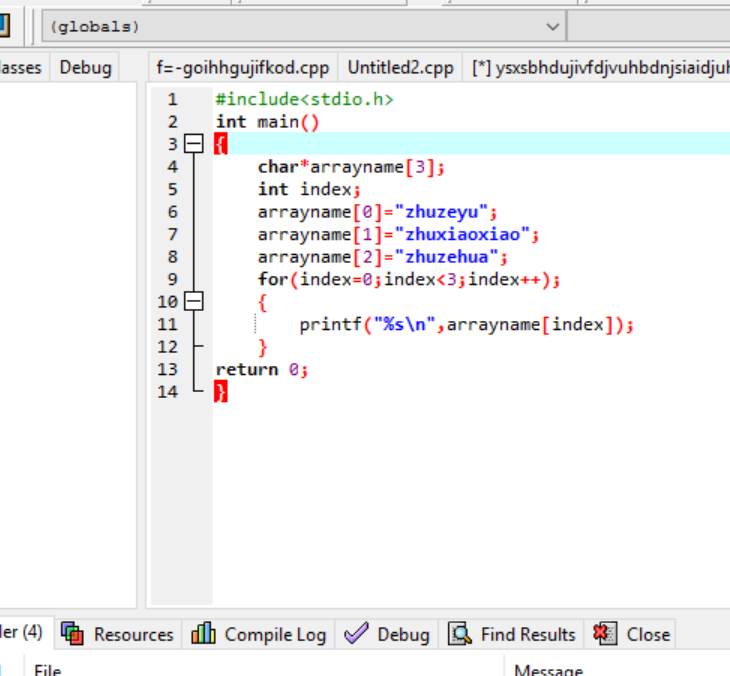Screen dimensions: 730x676
Task: Open the Find Results tab
Action: 512,634
